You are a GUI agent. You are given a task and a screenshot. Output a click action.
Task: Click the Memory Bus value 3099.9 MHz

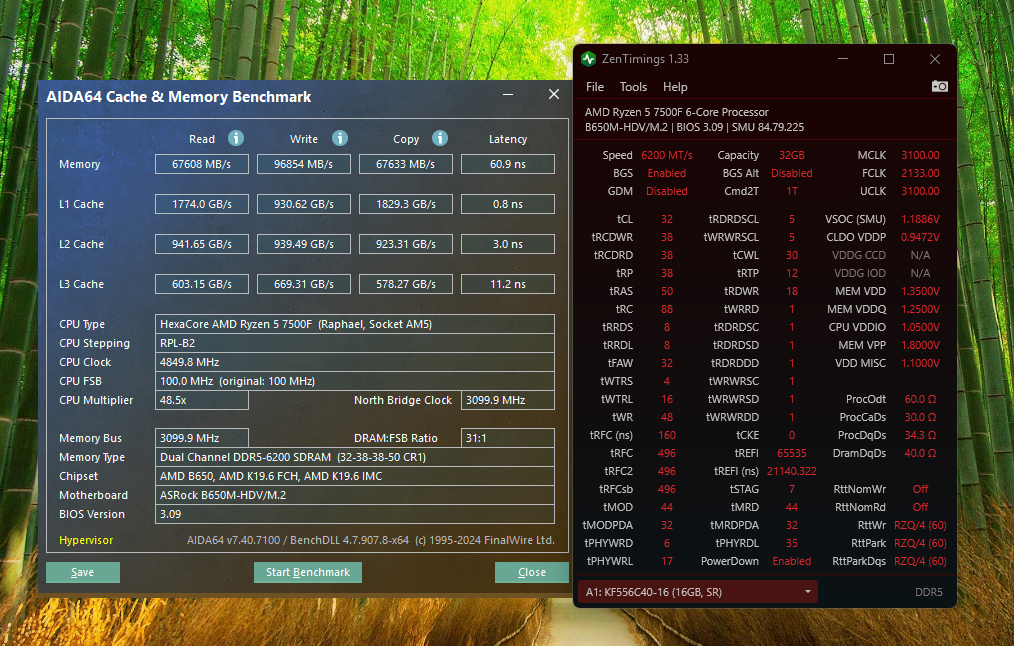pyautogui.click(x=202, y=438)
